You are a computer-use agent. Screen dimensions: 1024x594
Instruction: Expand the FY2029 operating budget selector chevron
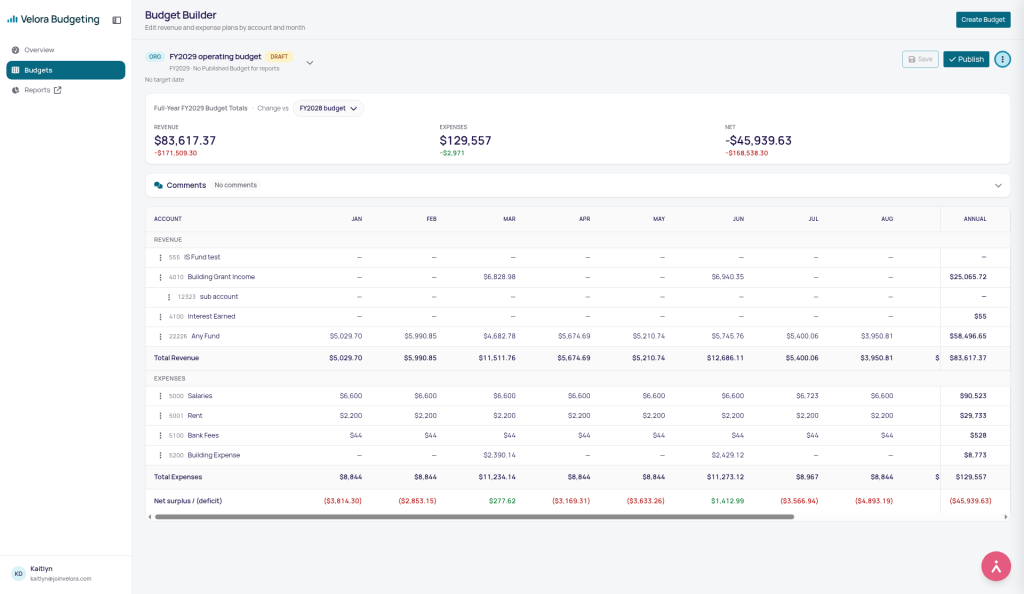(310, 63)
